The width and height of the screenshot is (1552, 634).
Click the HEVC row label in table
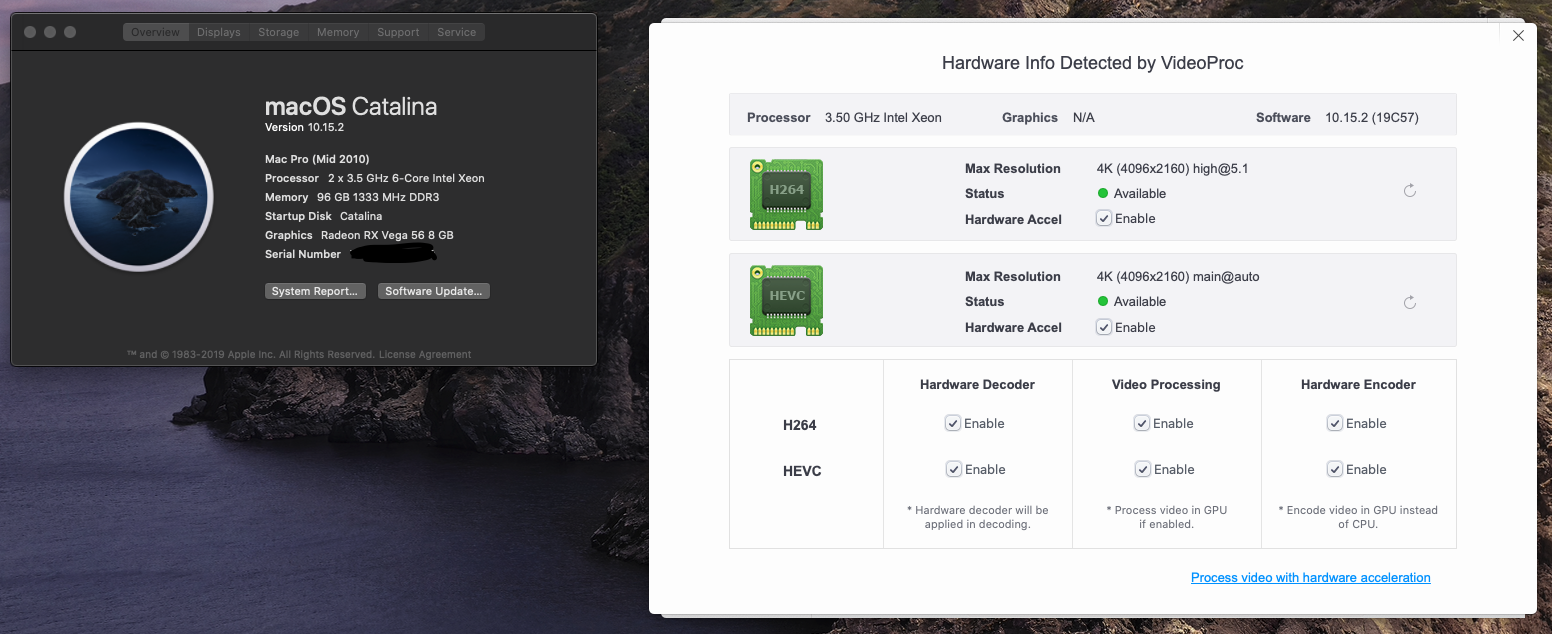point(802,471)
